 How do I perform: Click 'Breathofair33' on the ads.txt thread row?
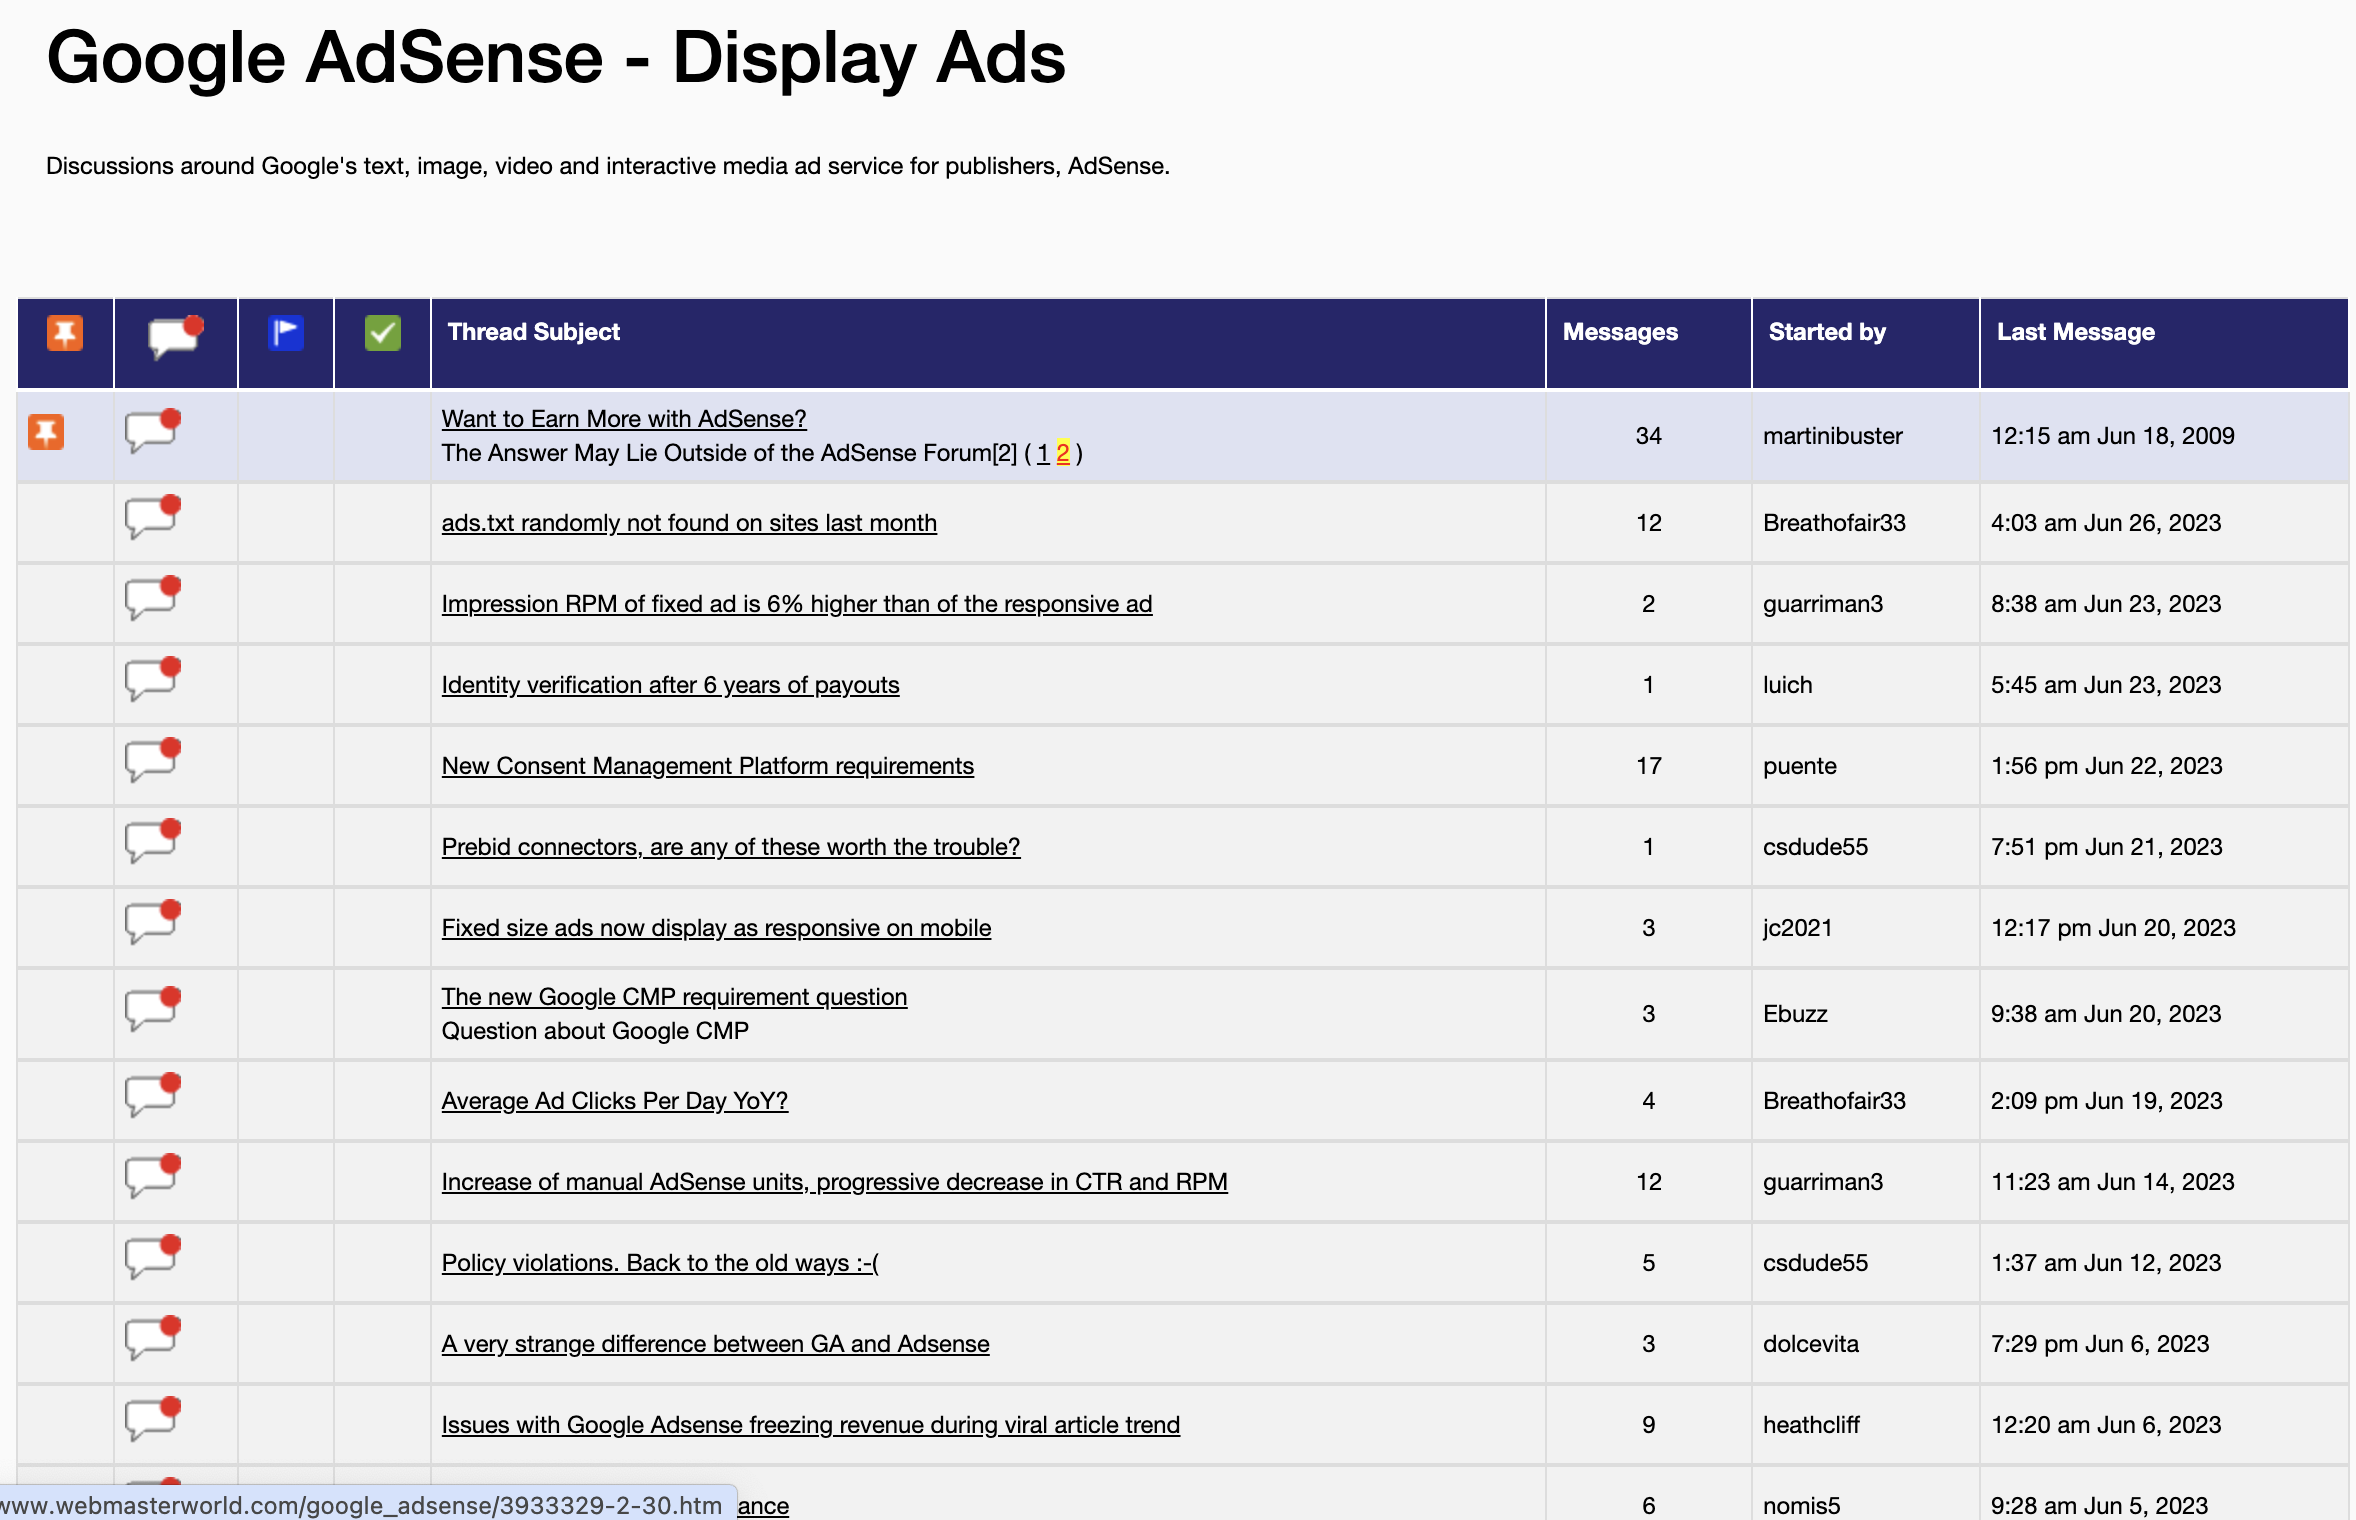1834,523
